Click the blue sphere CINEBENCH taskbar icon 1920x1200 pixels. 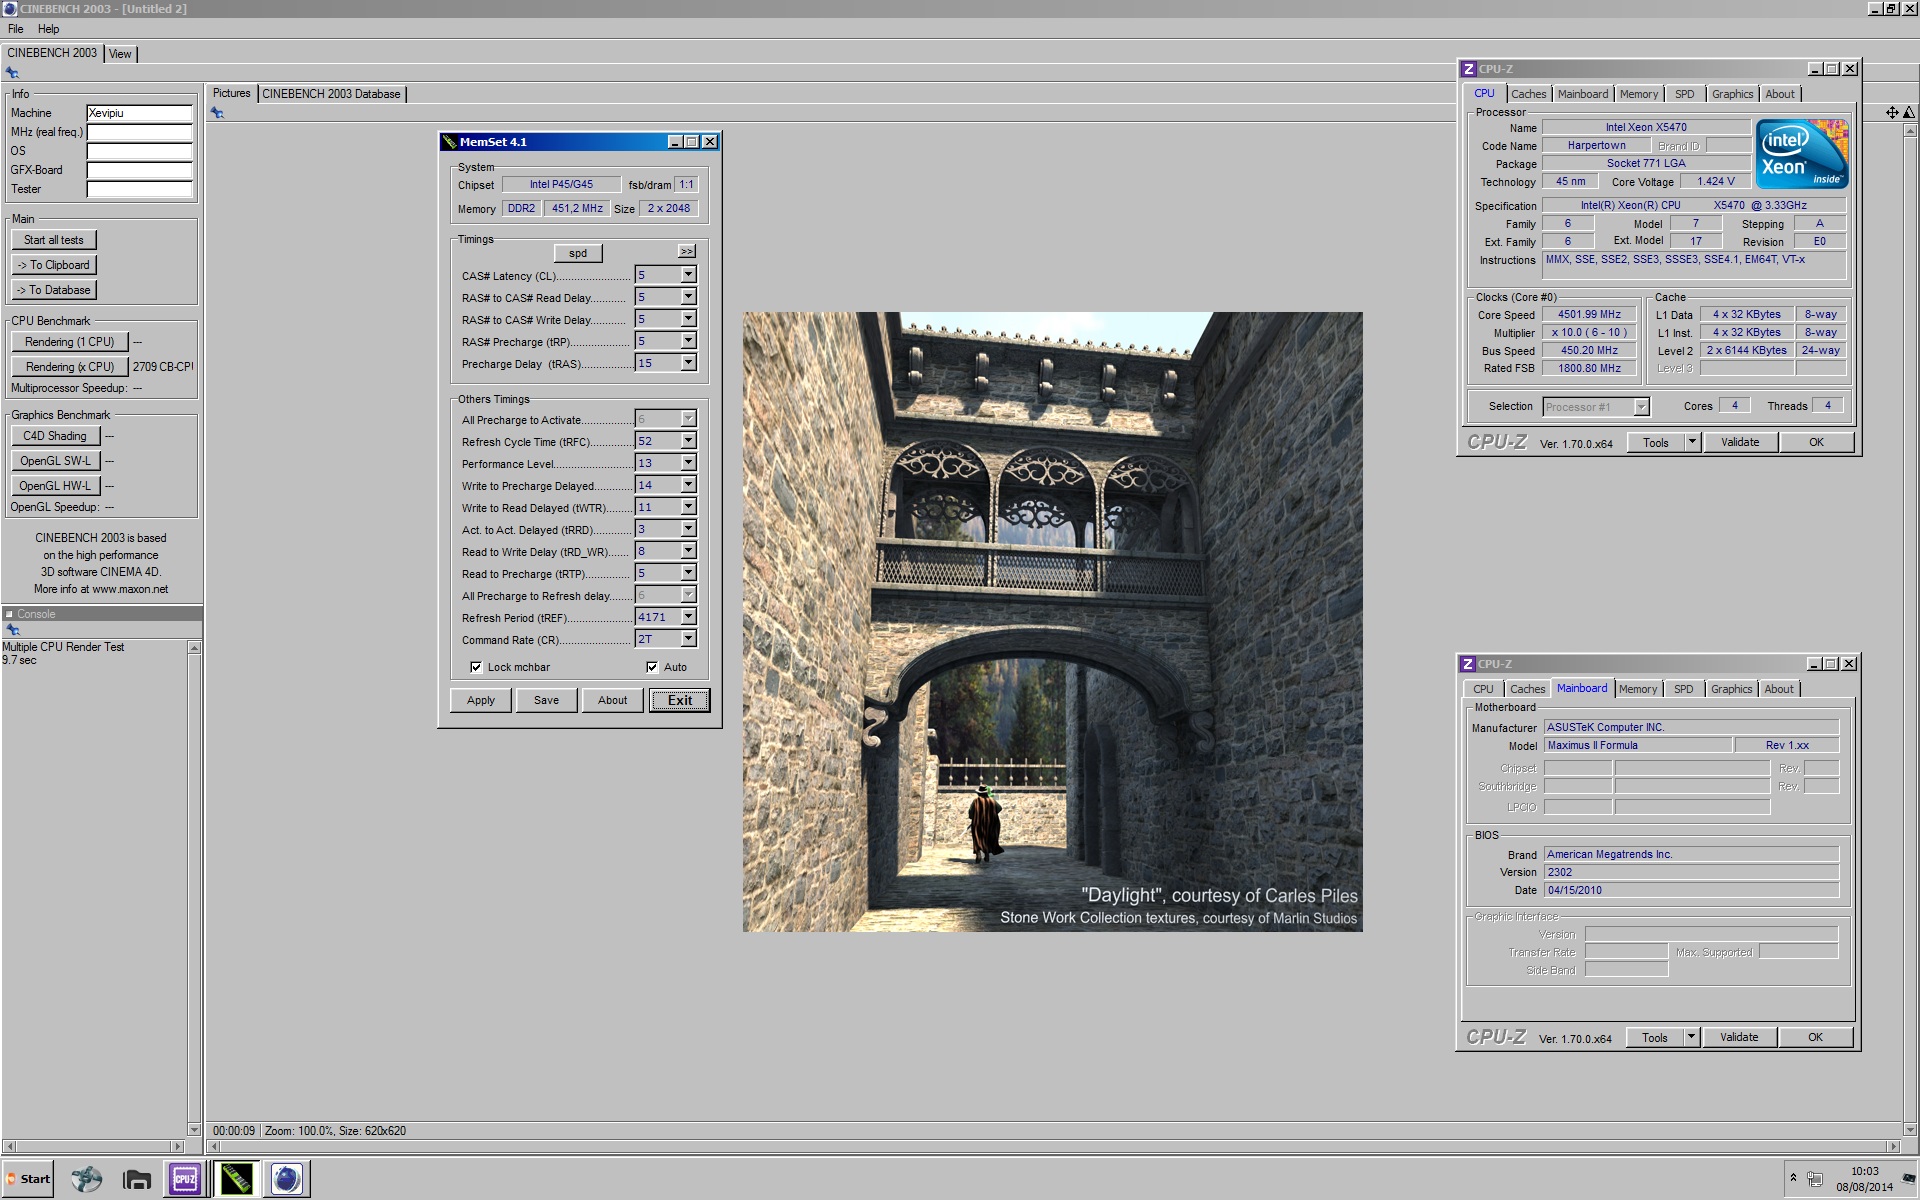(287, 1179)
